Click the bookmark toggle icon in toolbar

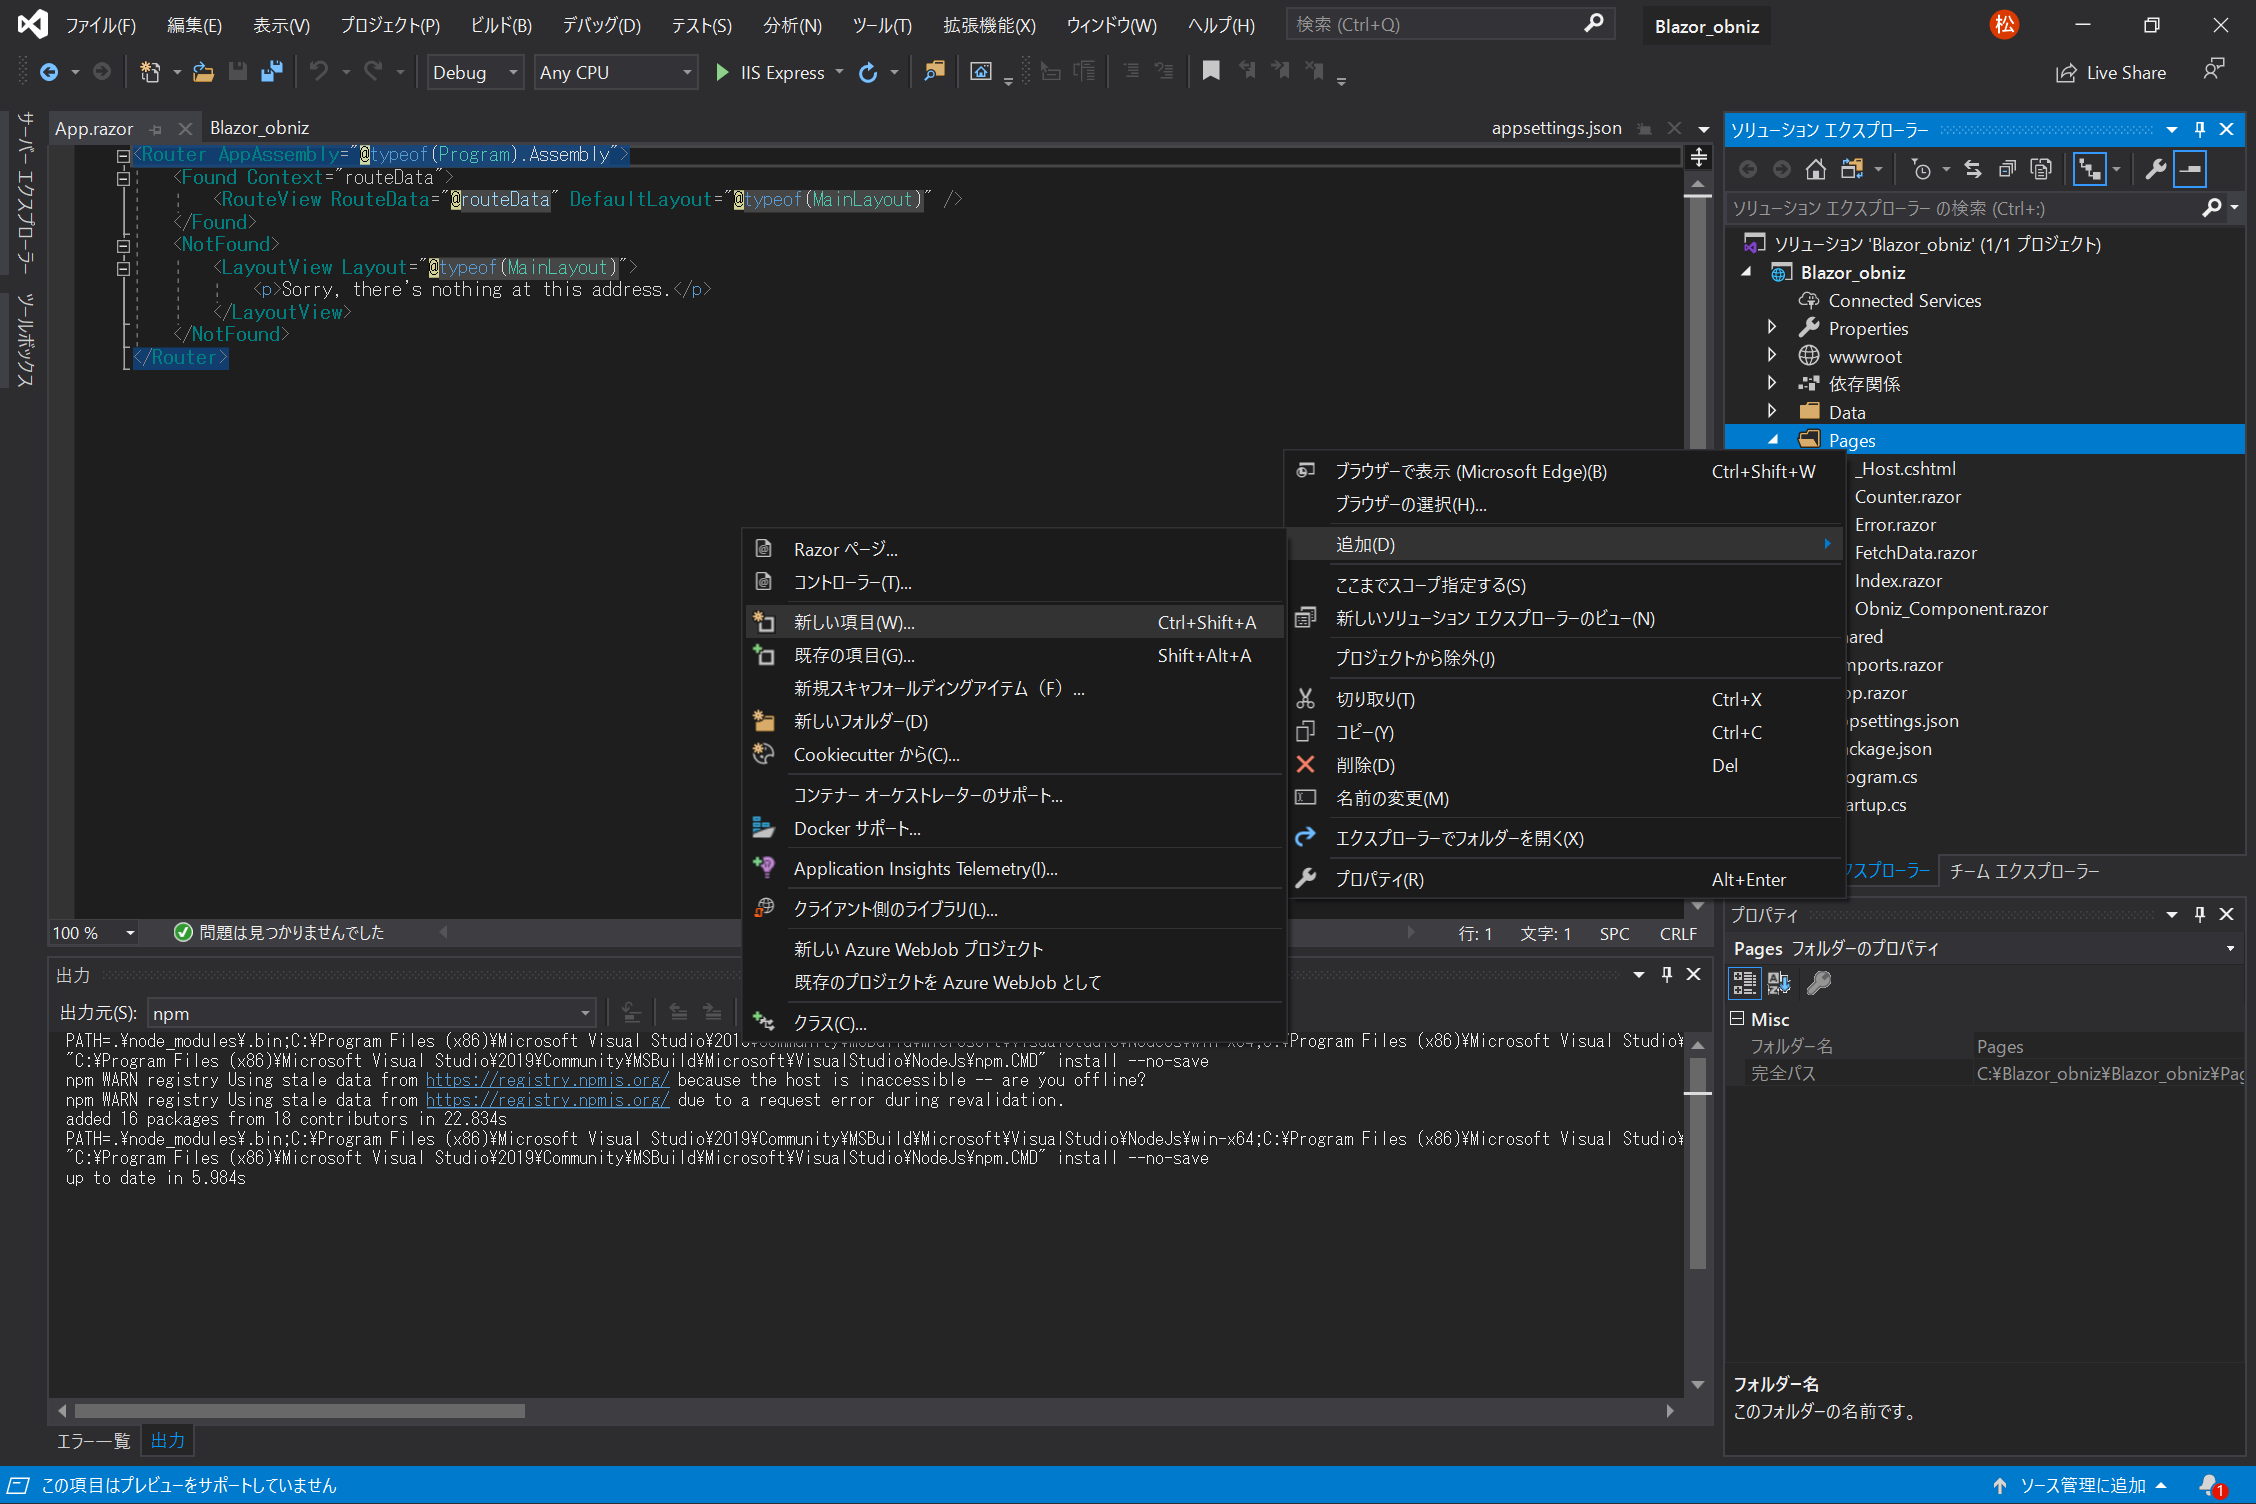(x=1211, y=71)
